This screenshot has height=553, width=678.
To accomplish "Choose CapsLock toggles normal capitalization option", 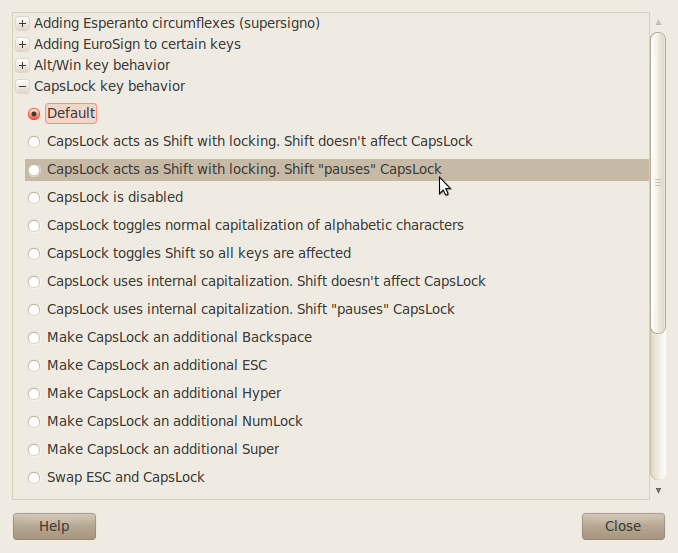I will (35, 225).
